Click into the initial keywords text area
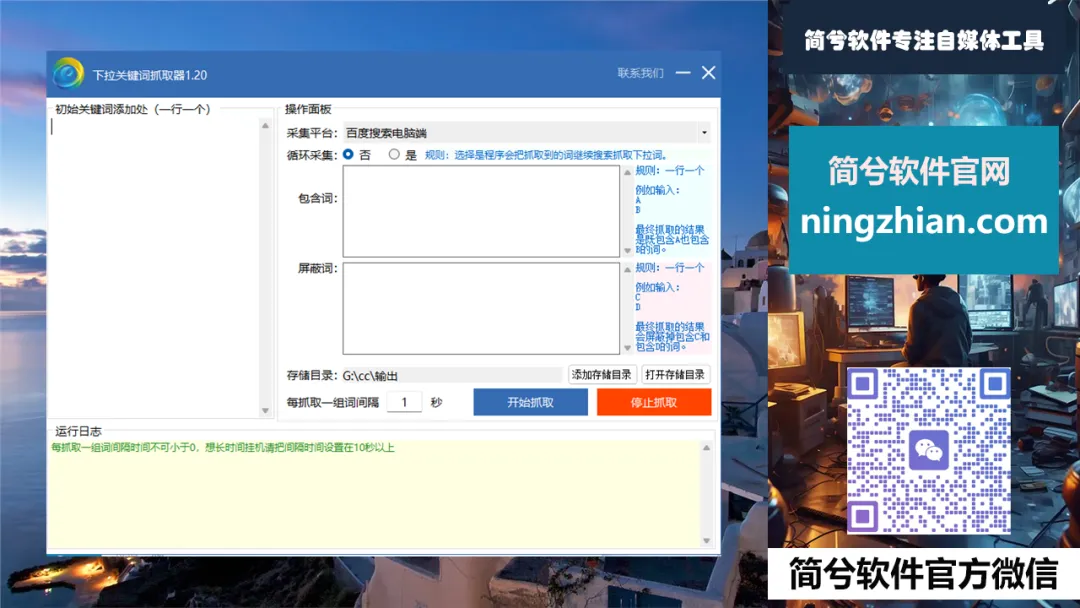The width and height of the screenshot is (1080, 608). pos(154,267)
